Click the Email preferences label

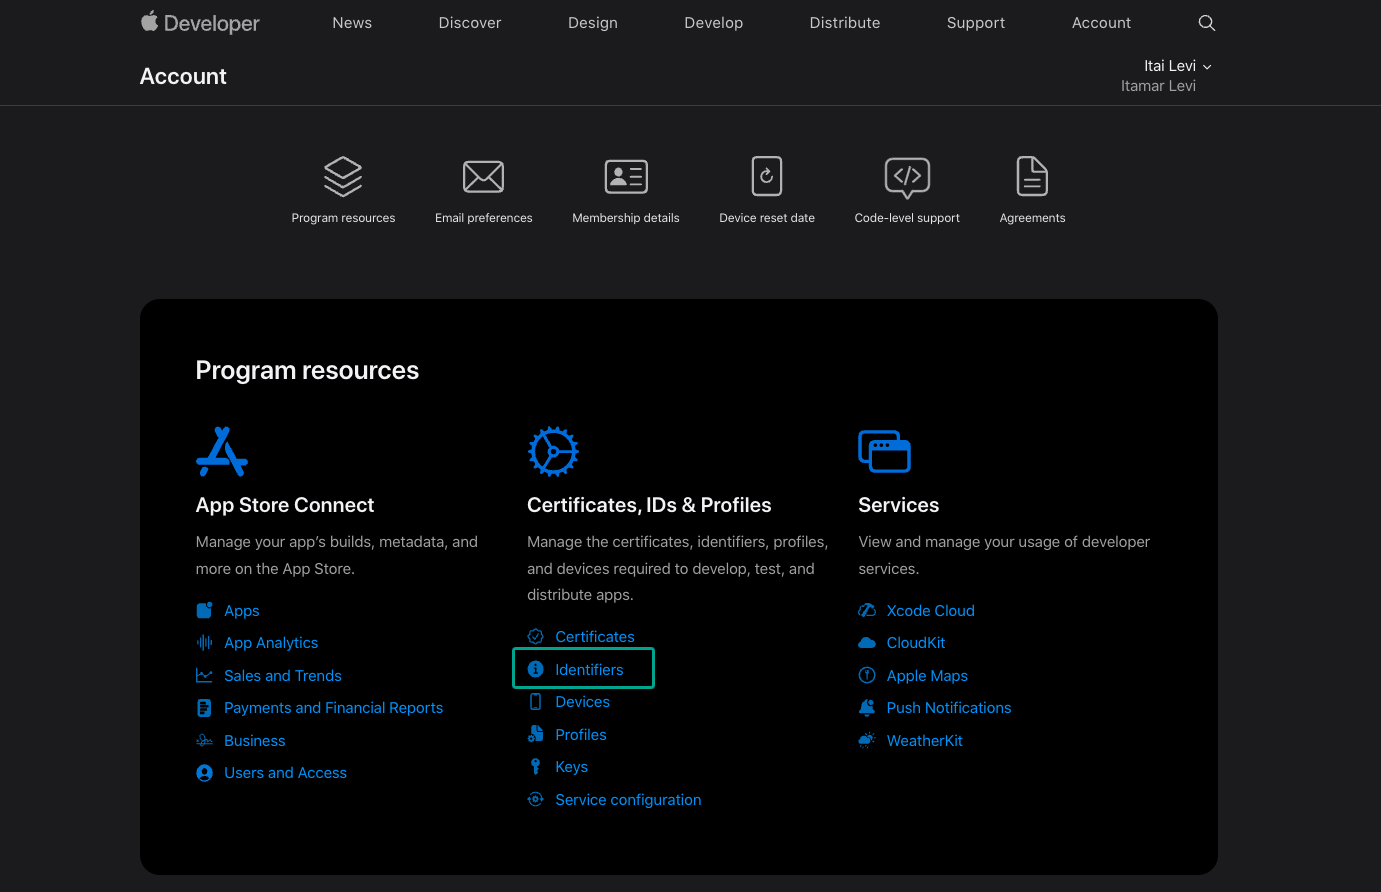484,218
